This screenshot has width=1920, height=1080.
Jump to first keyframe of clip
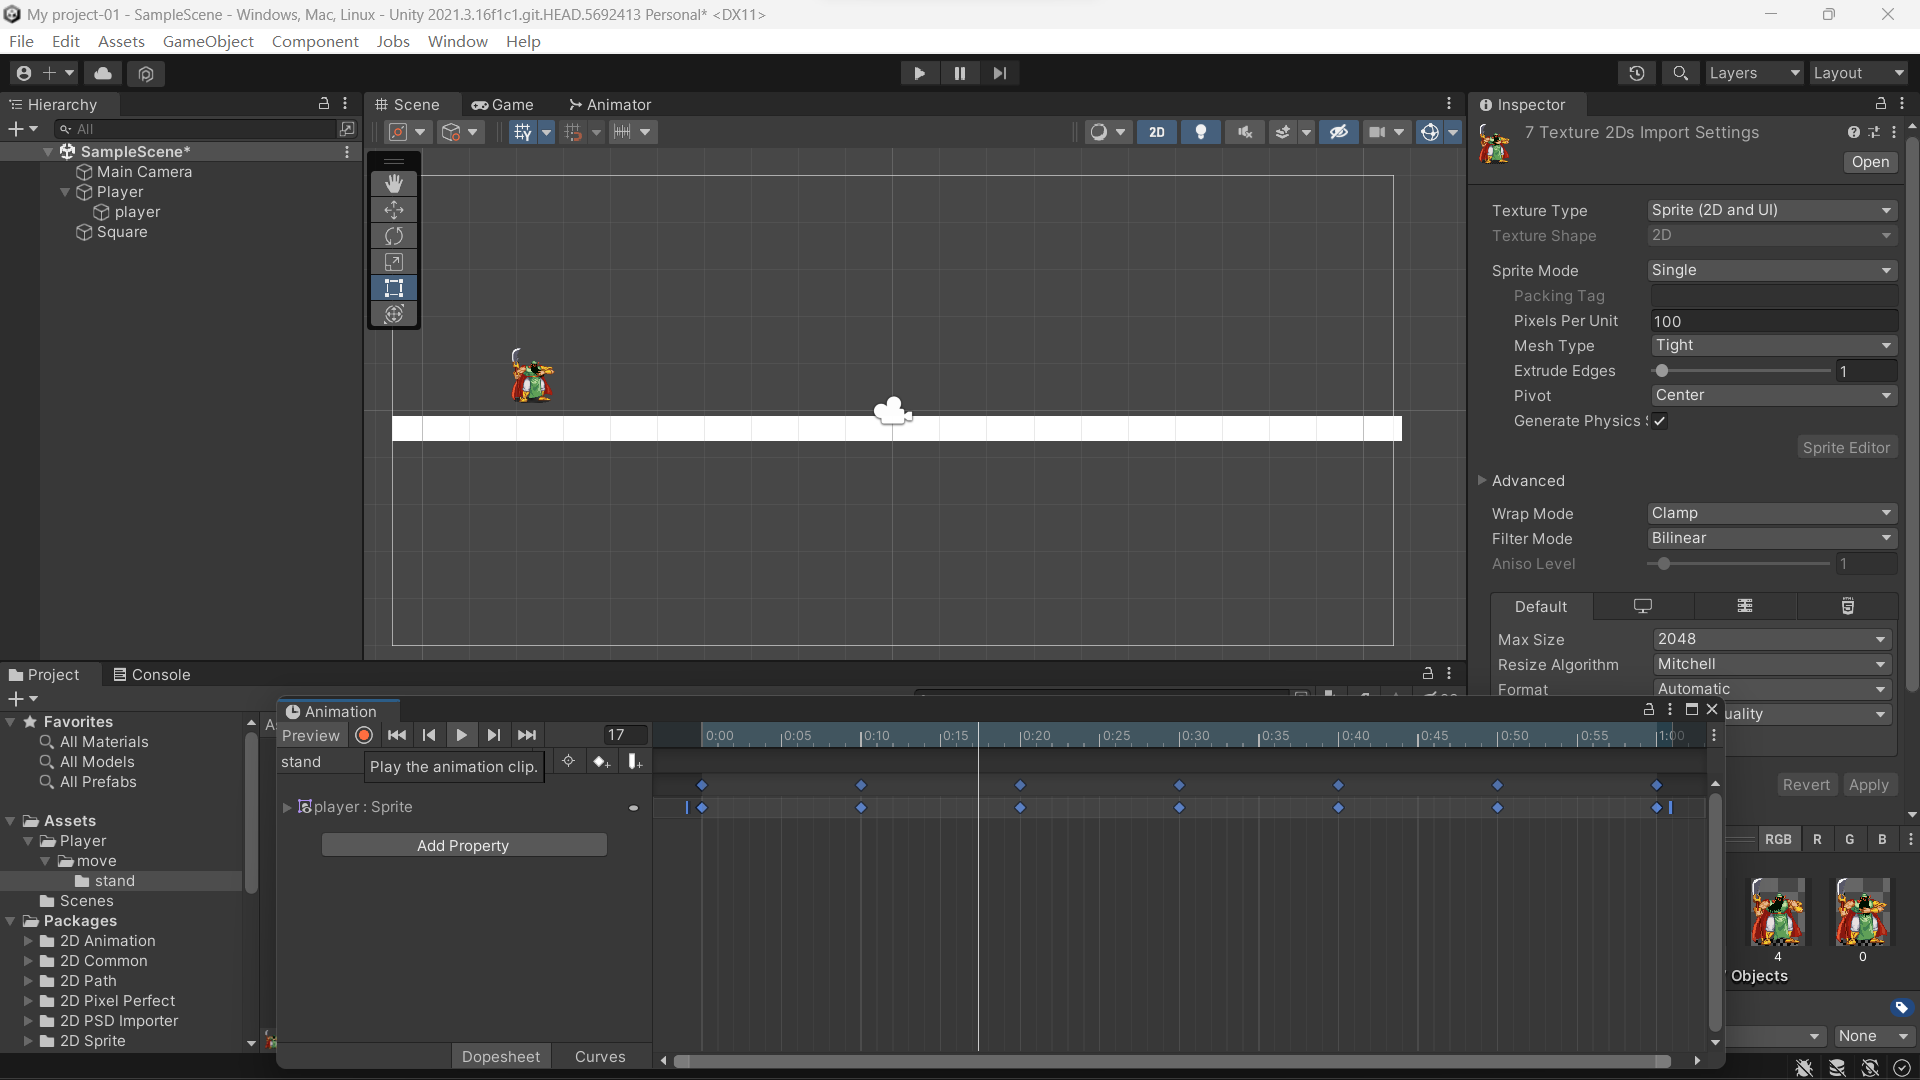point(397,735)
